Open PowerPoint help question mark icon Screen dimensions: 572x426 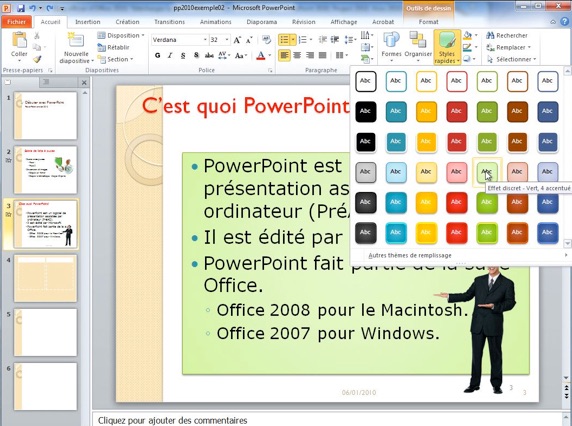click(x=565, y=22)
